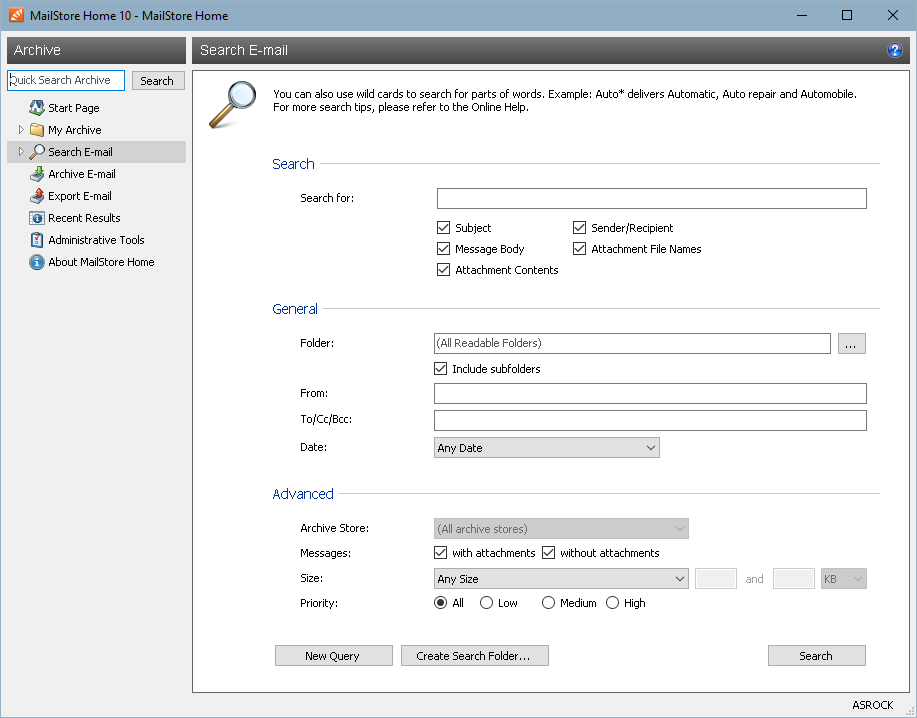Viewport: 917px width, 718px height.
Task: Select High priority
Action: coord(612,602)
